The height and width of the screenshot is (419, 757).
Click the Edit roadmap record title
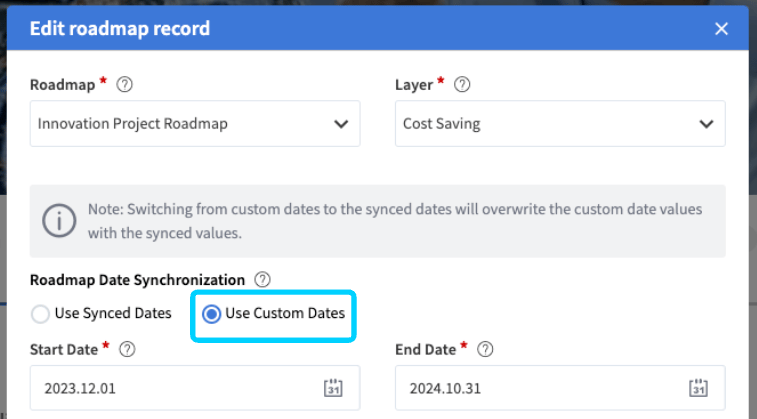click(x=120, y=28)
